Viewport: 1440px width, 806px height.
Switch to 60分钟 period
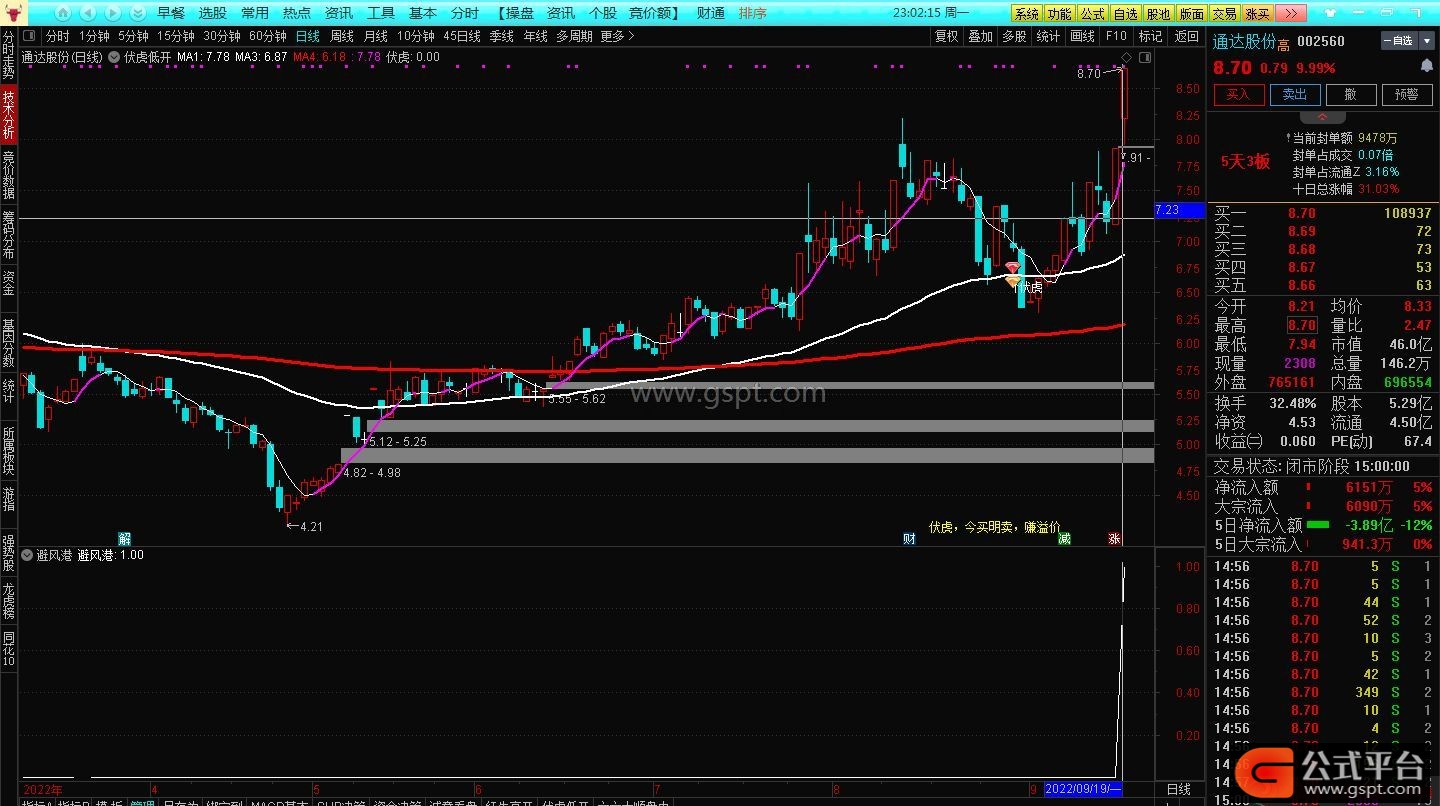[267, 36]
